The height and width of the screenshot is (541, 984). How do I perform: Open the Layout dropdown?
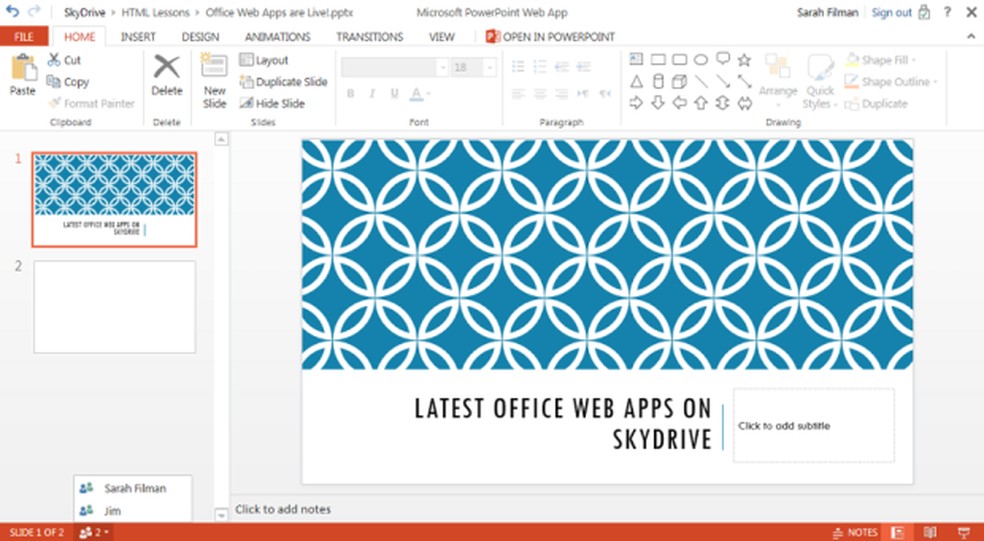(264, 60)
